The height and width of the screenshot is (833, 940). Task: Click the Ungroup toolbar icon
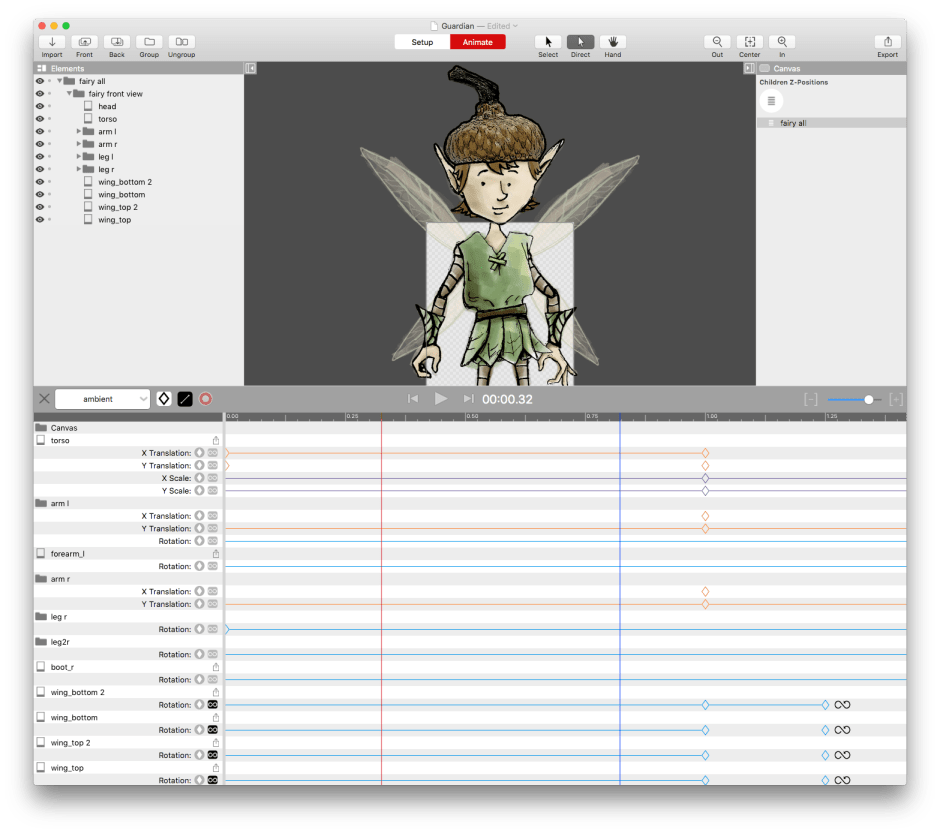181,42
